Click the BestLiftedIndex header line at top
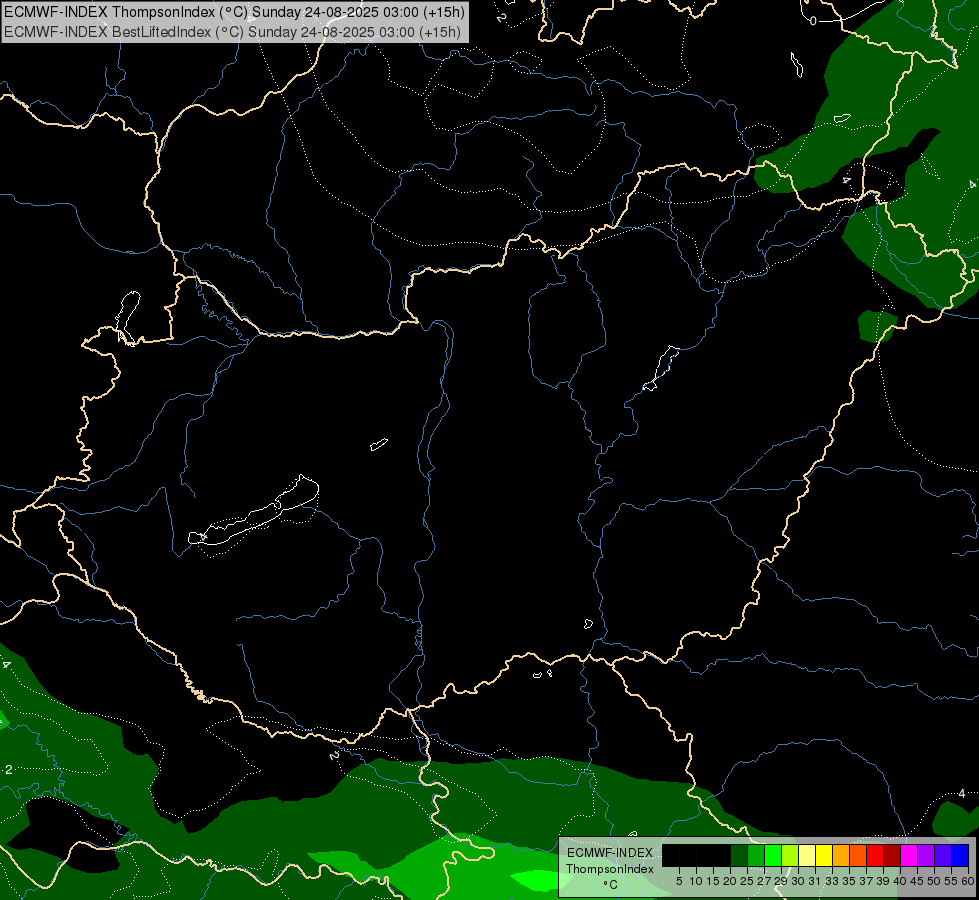The width and height of the screenshot is (979, 900). coord(232,32)
